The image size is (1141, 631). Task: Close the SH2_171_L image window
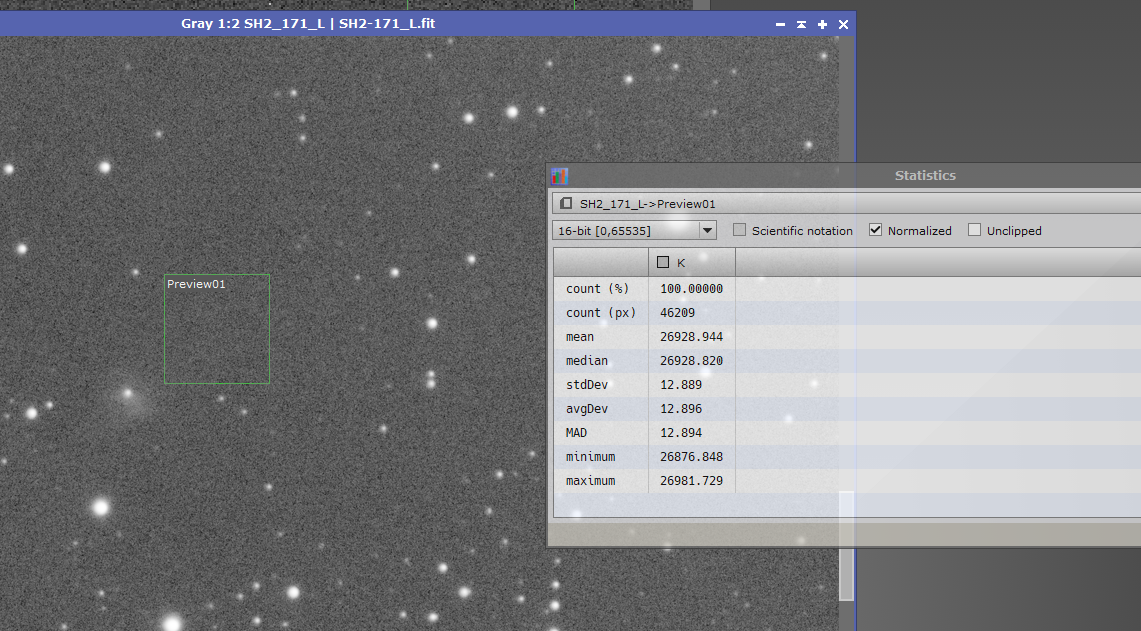coord(843,24)
